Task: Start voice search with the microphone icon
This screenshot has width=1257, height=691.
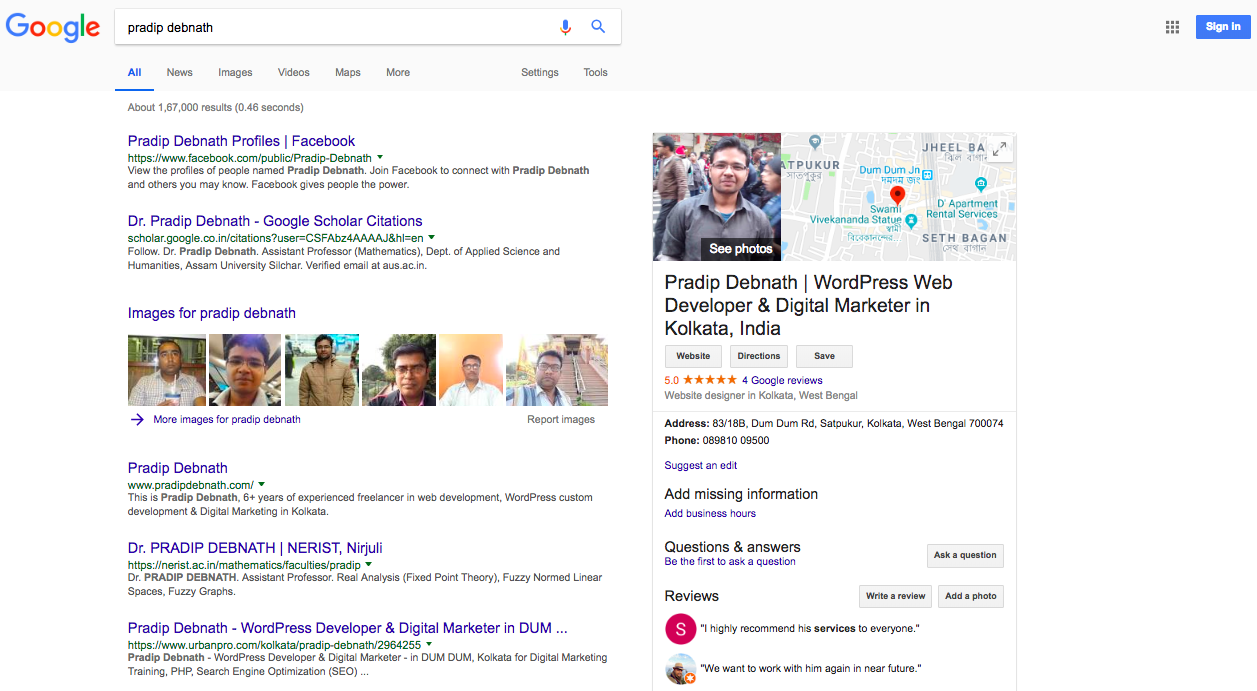Action: click(x=565, y=27)
